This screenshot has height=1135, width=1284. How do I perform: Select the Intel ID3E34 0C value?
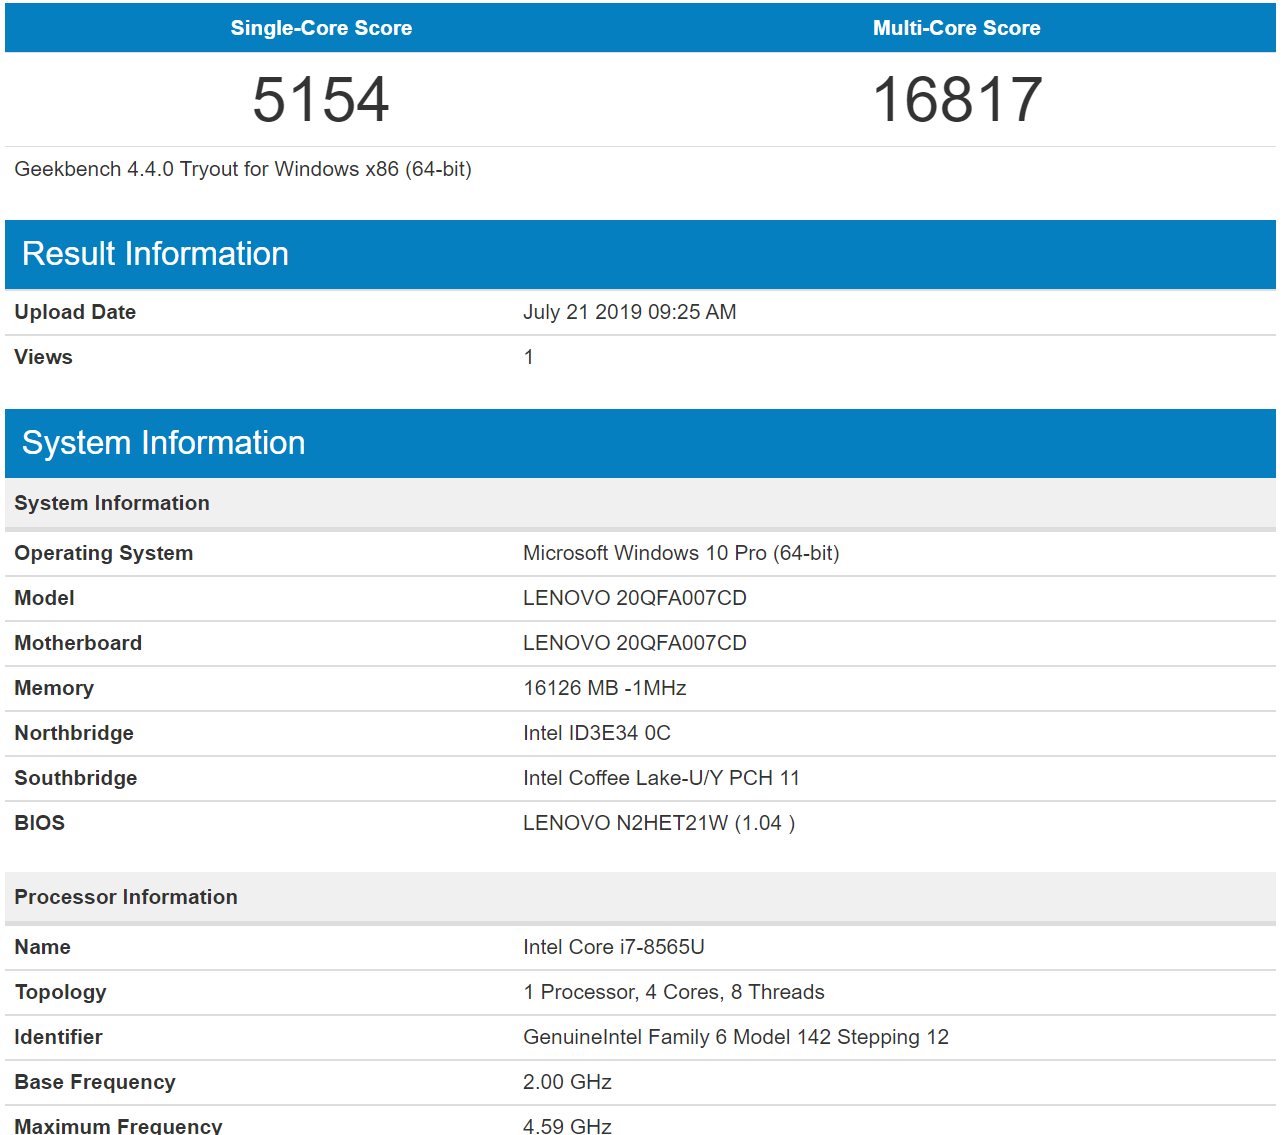[597, 733]
